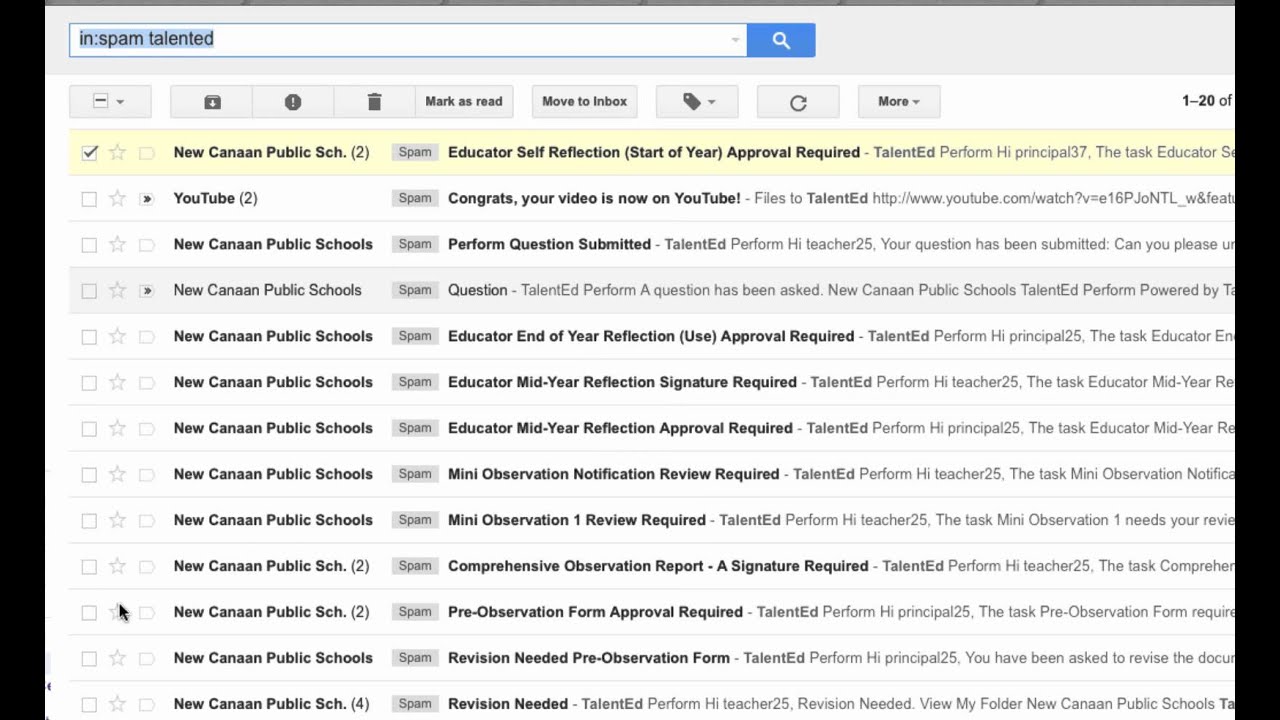Star the YouTube email
The width and height of the screenshot is (1280, 720).
coord(117,198)
